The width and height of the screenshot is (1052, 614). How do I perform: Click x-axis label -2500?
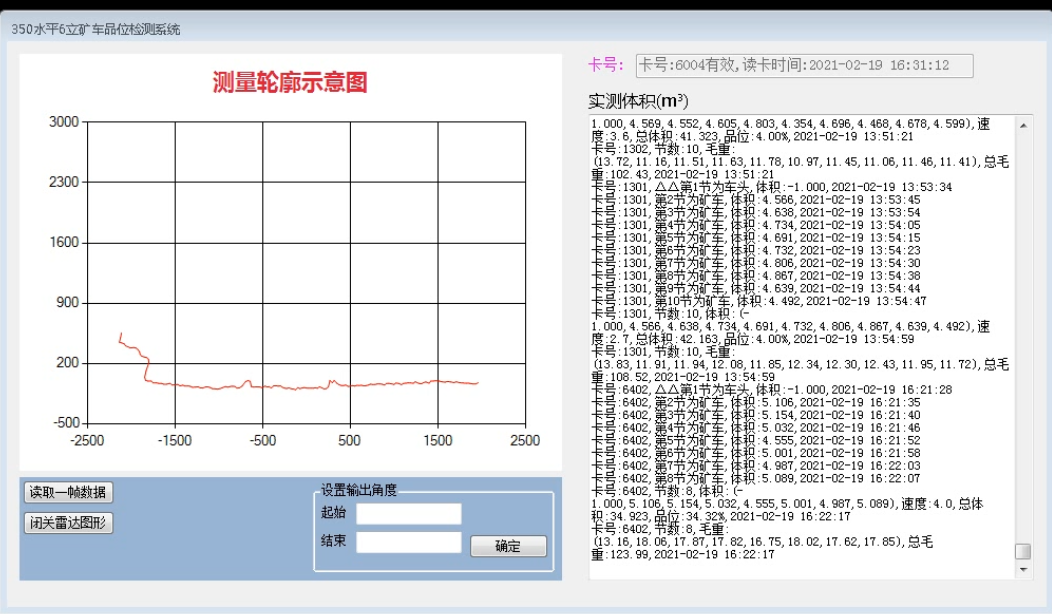[x=87, y=441]
